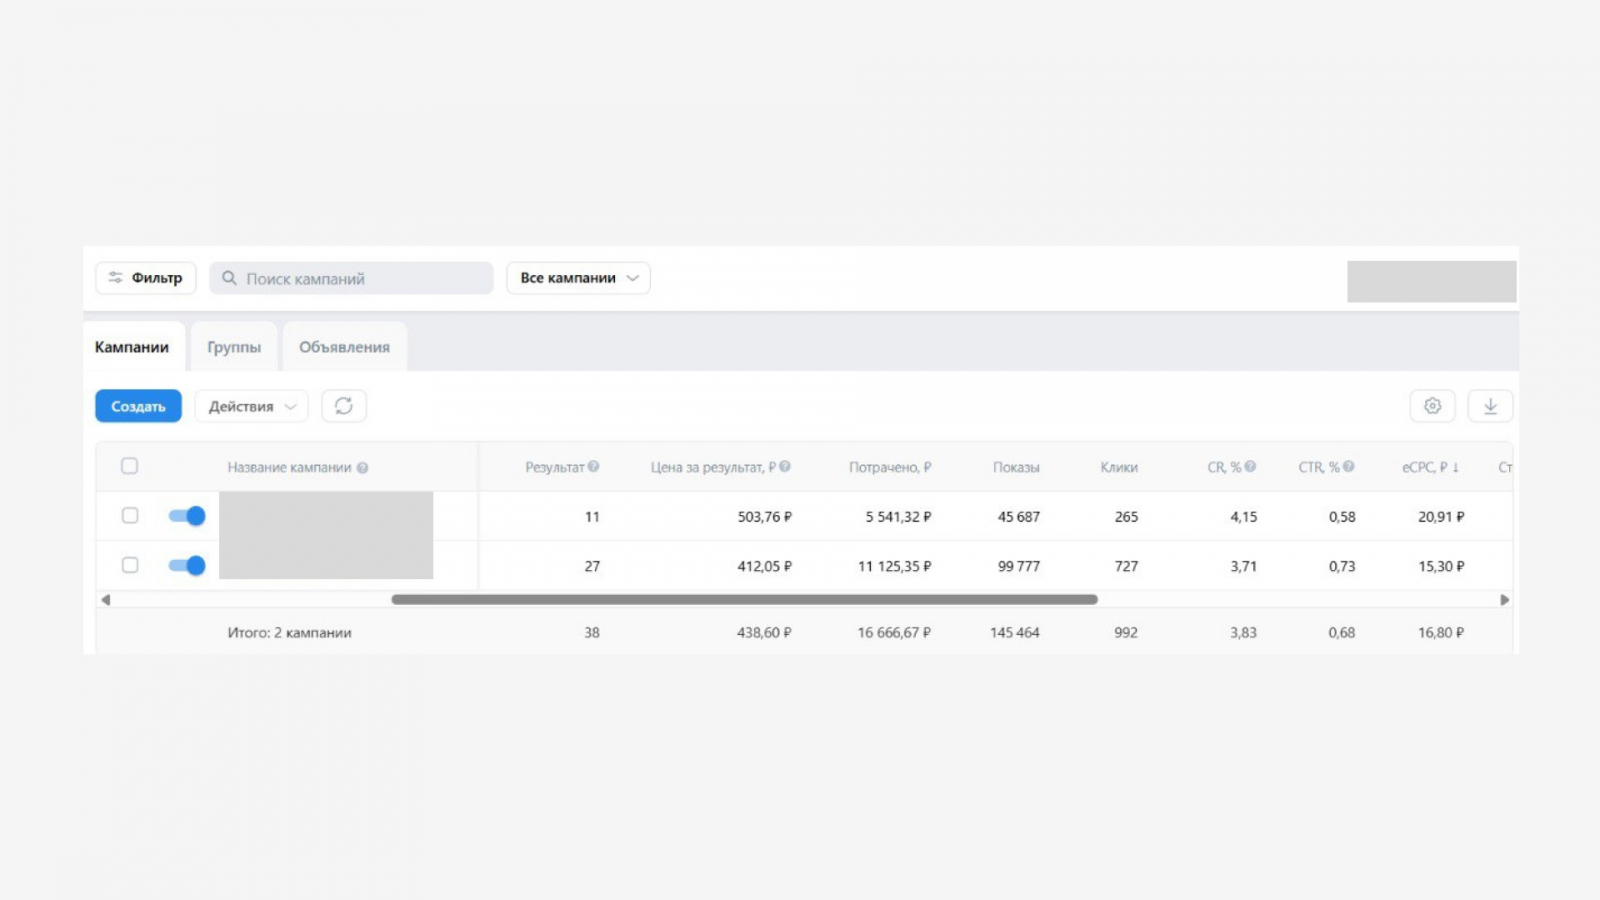Show help for Цена за результат column
The image size is (1600, 900).
point(785,467)
